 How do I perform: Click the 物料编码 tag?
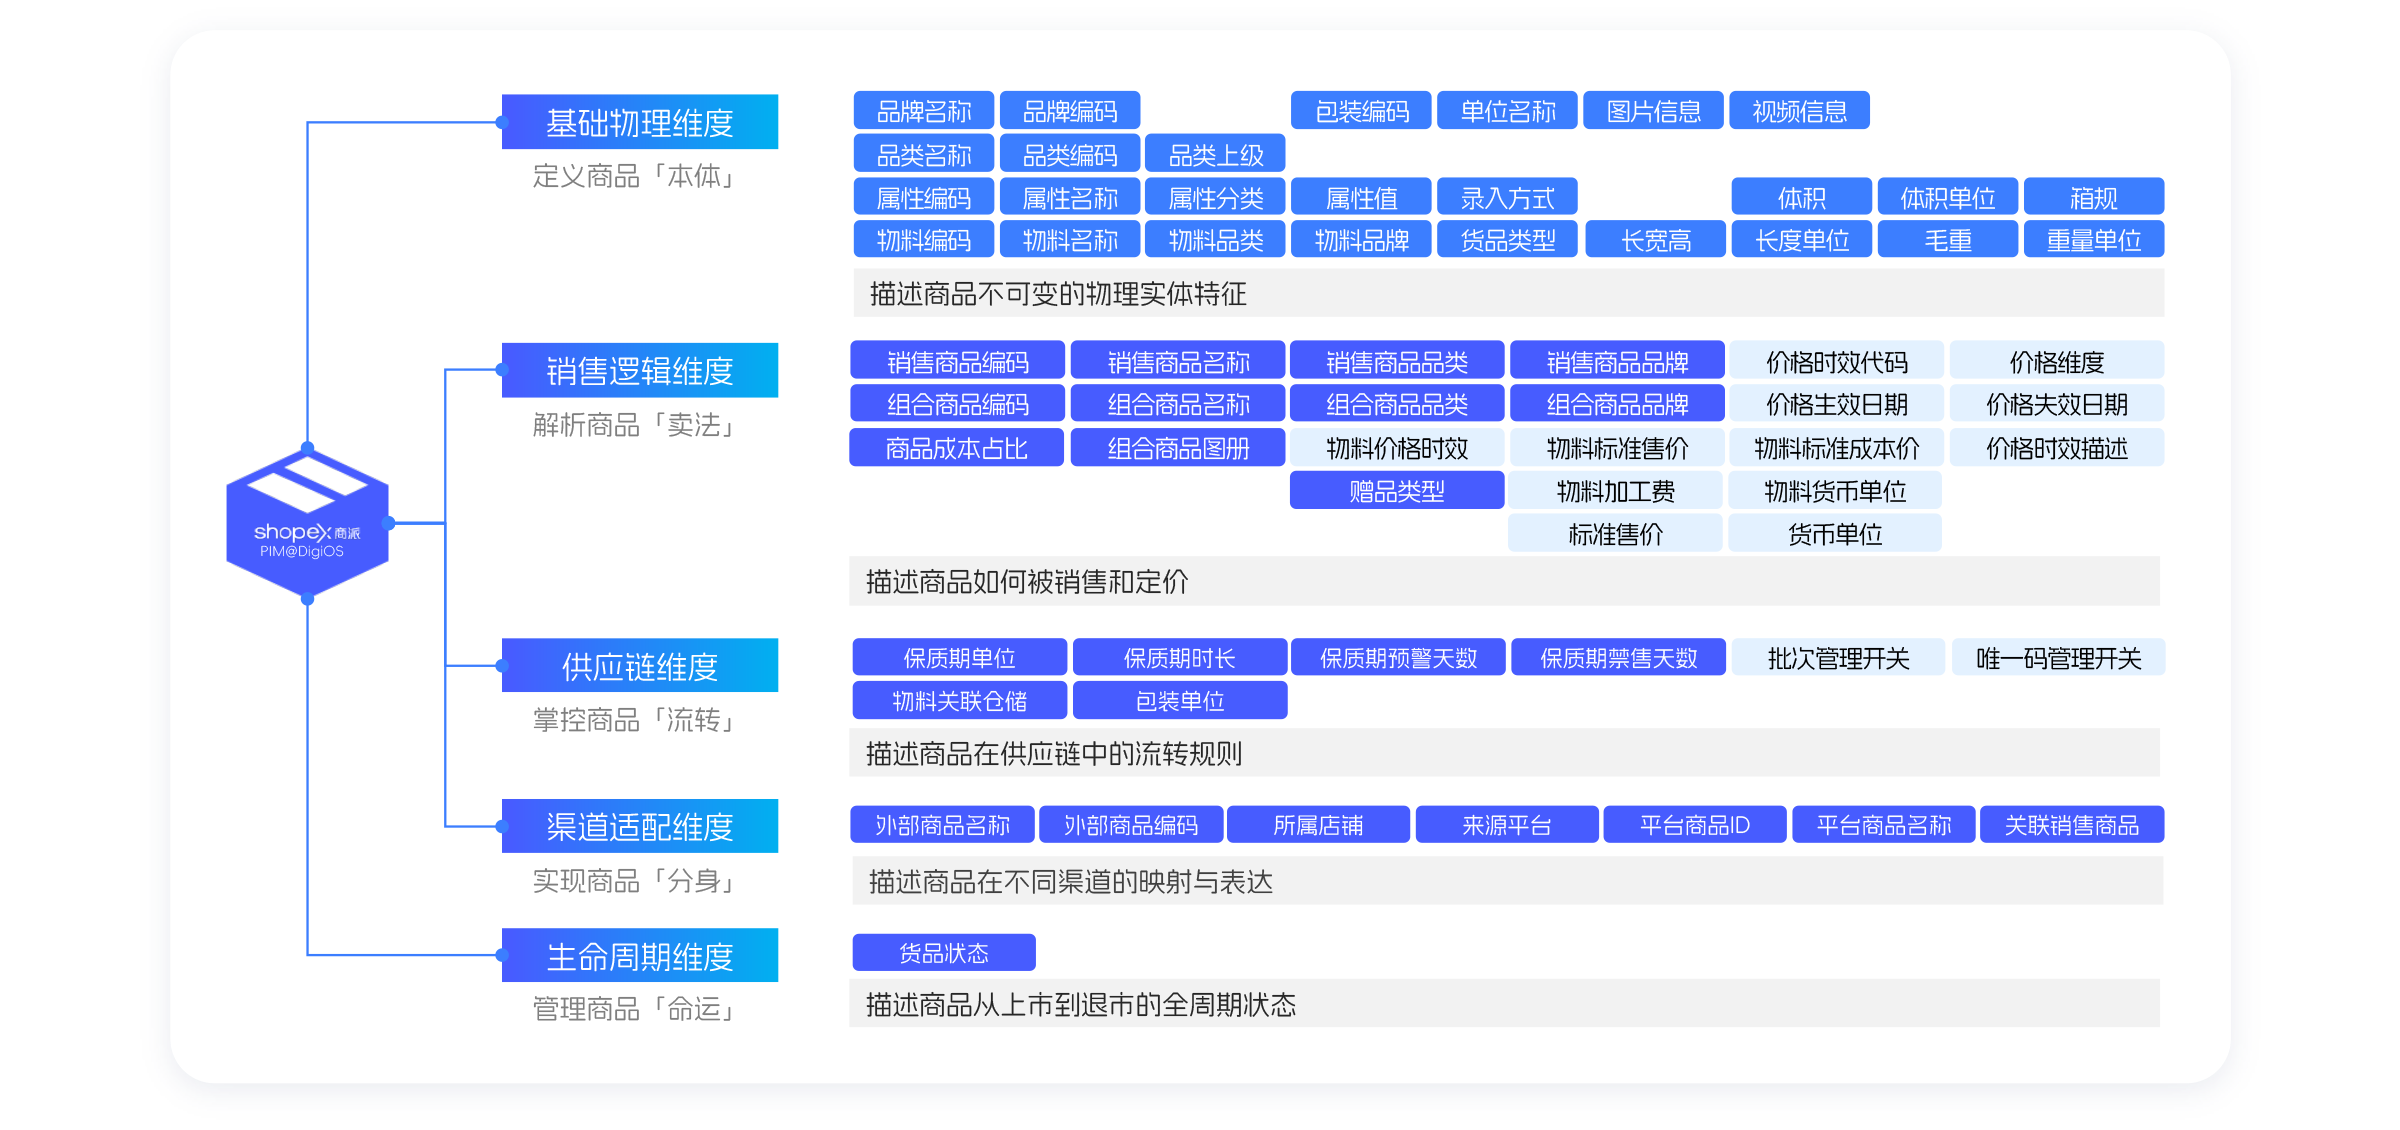tap(924, 239)
